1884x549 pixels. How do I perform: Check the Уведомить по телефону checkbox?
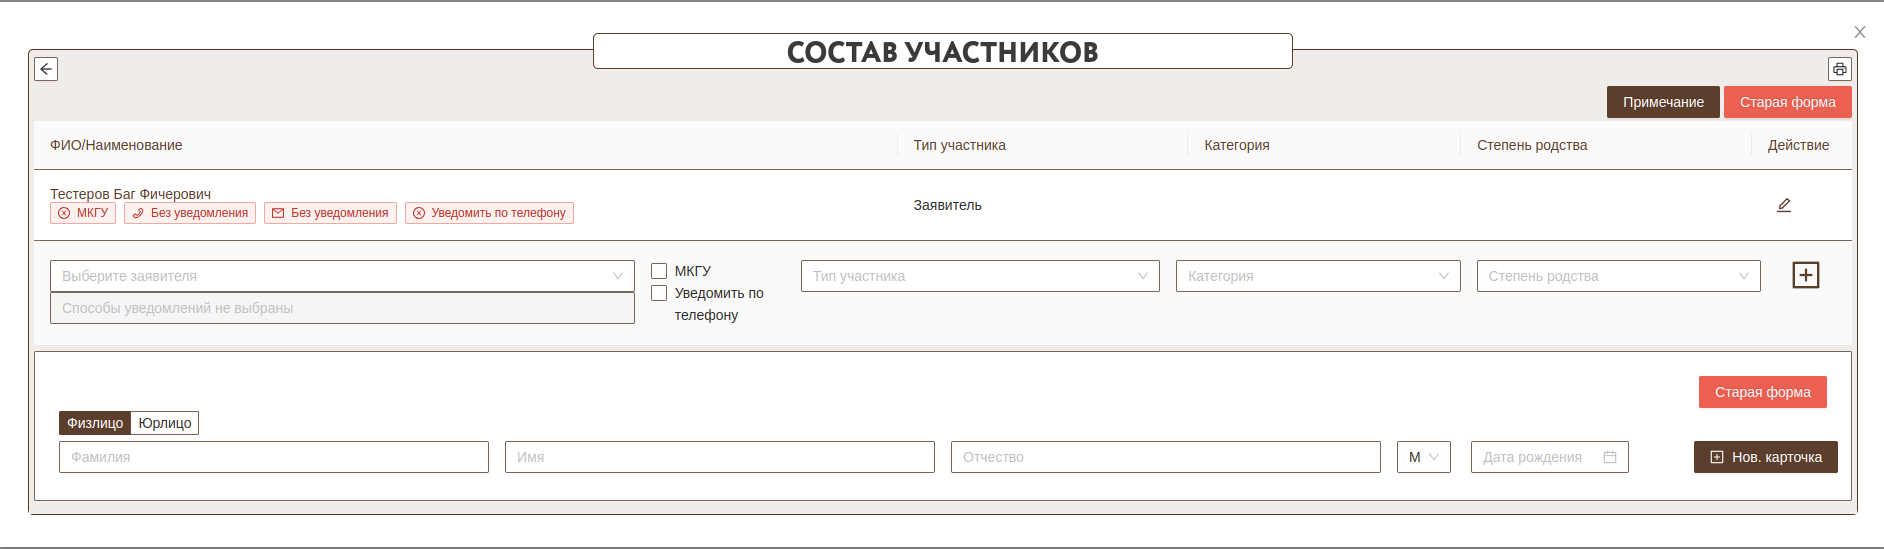click(659, 293)
